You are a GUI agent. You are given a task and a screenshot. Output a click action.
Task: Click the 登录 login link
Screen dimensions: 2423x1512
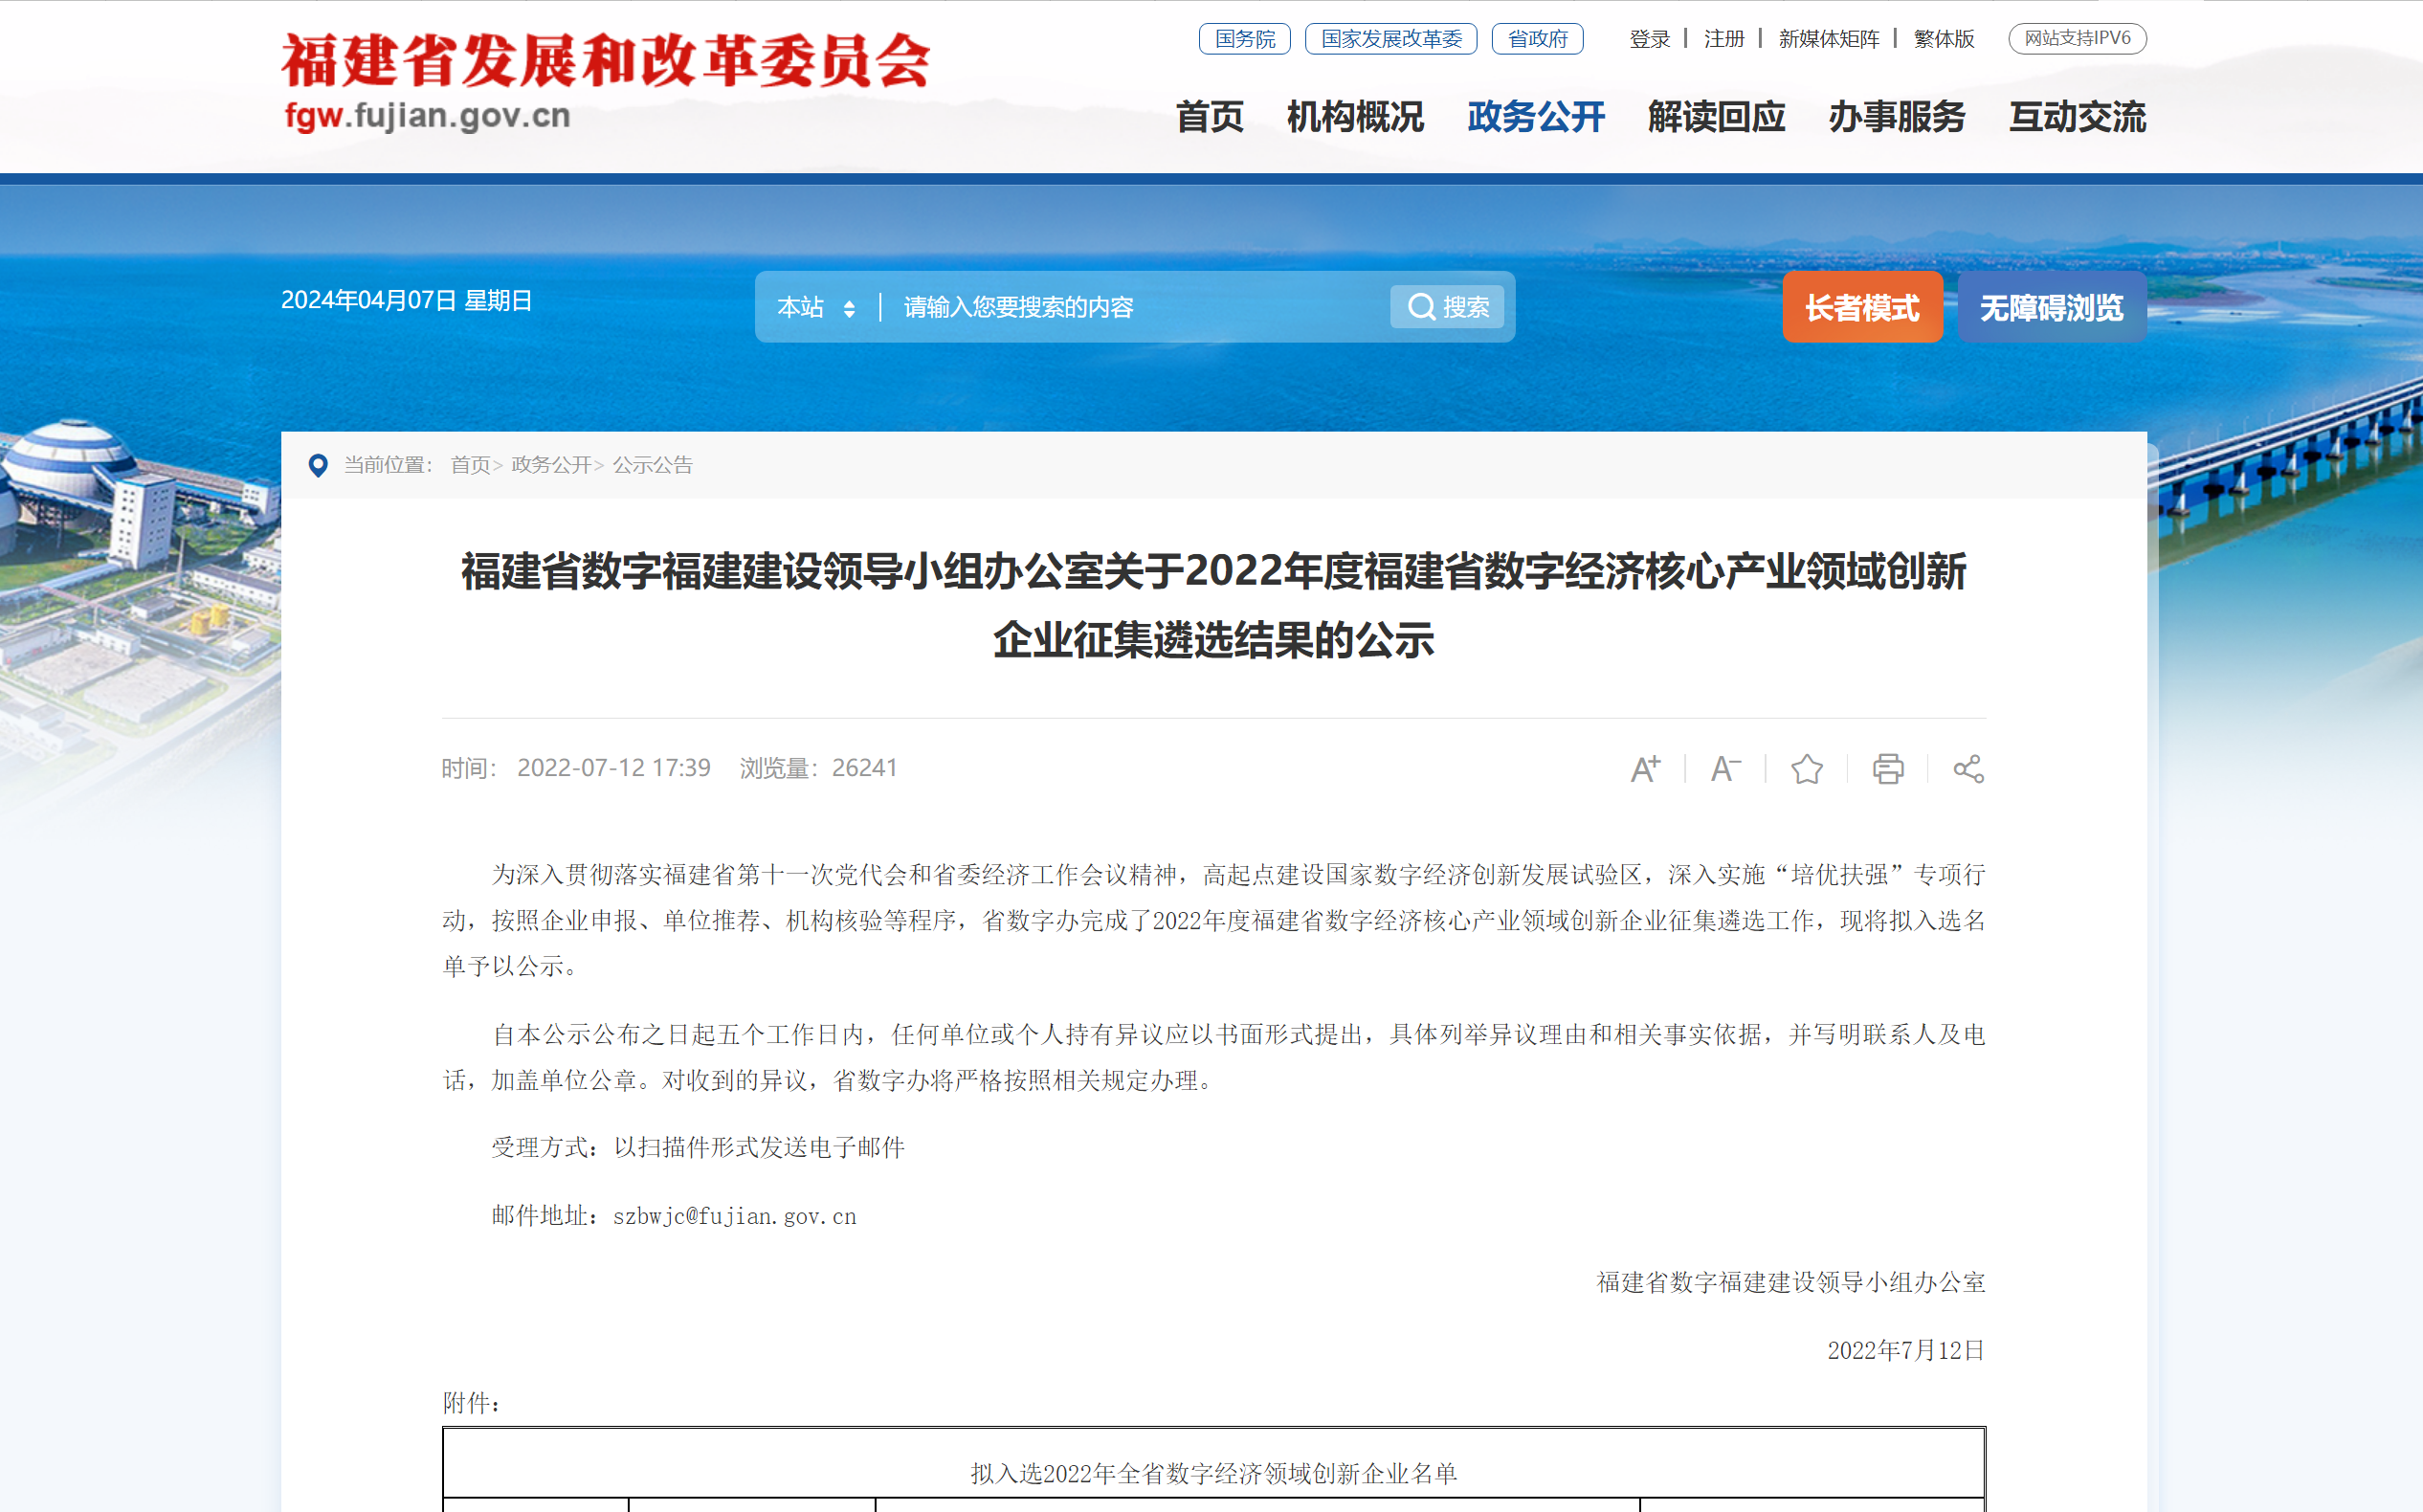pyautogui.click(x=1649, y=39)
